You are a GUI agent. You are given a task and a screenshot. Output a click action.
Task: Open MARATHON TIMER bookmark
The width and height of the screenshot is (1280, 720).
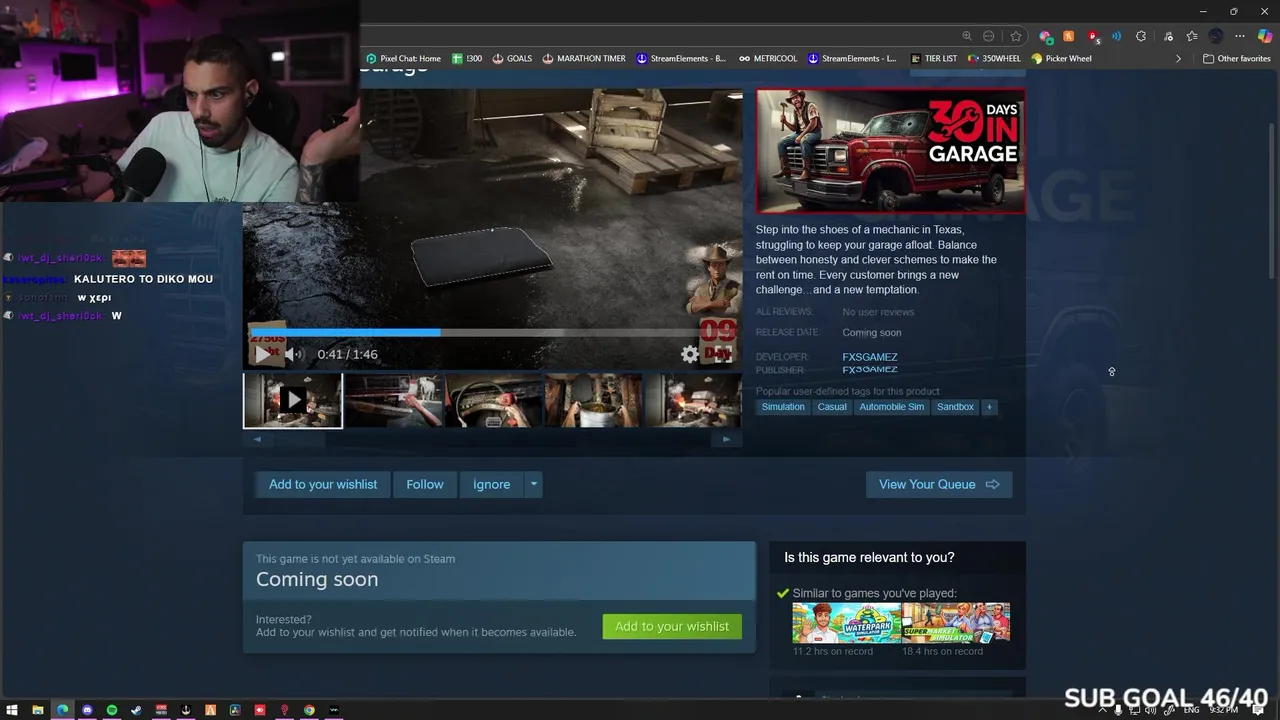pyautogui.click(x=584, y=58)
